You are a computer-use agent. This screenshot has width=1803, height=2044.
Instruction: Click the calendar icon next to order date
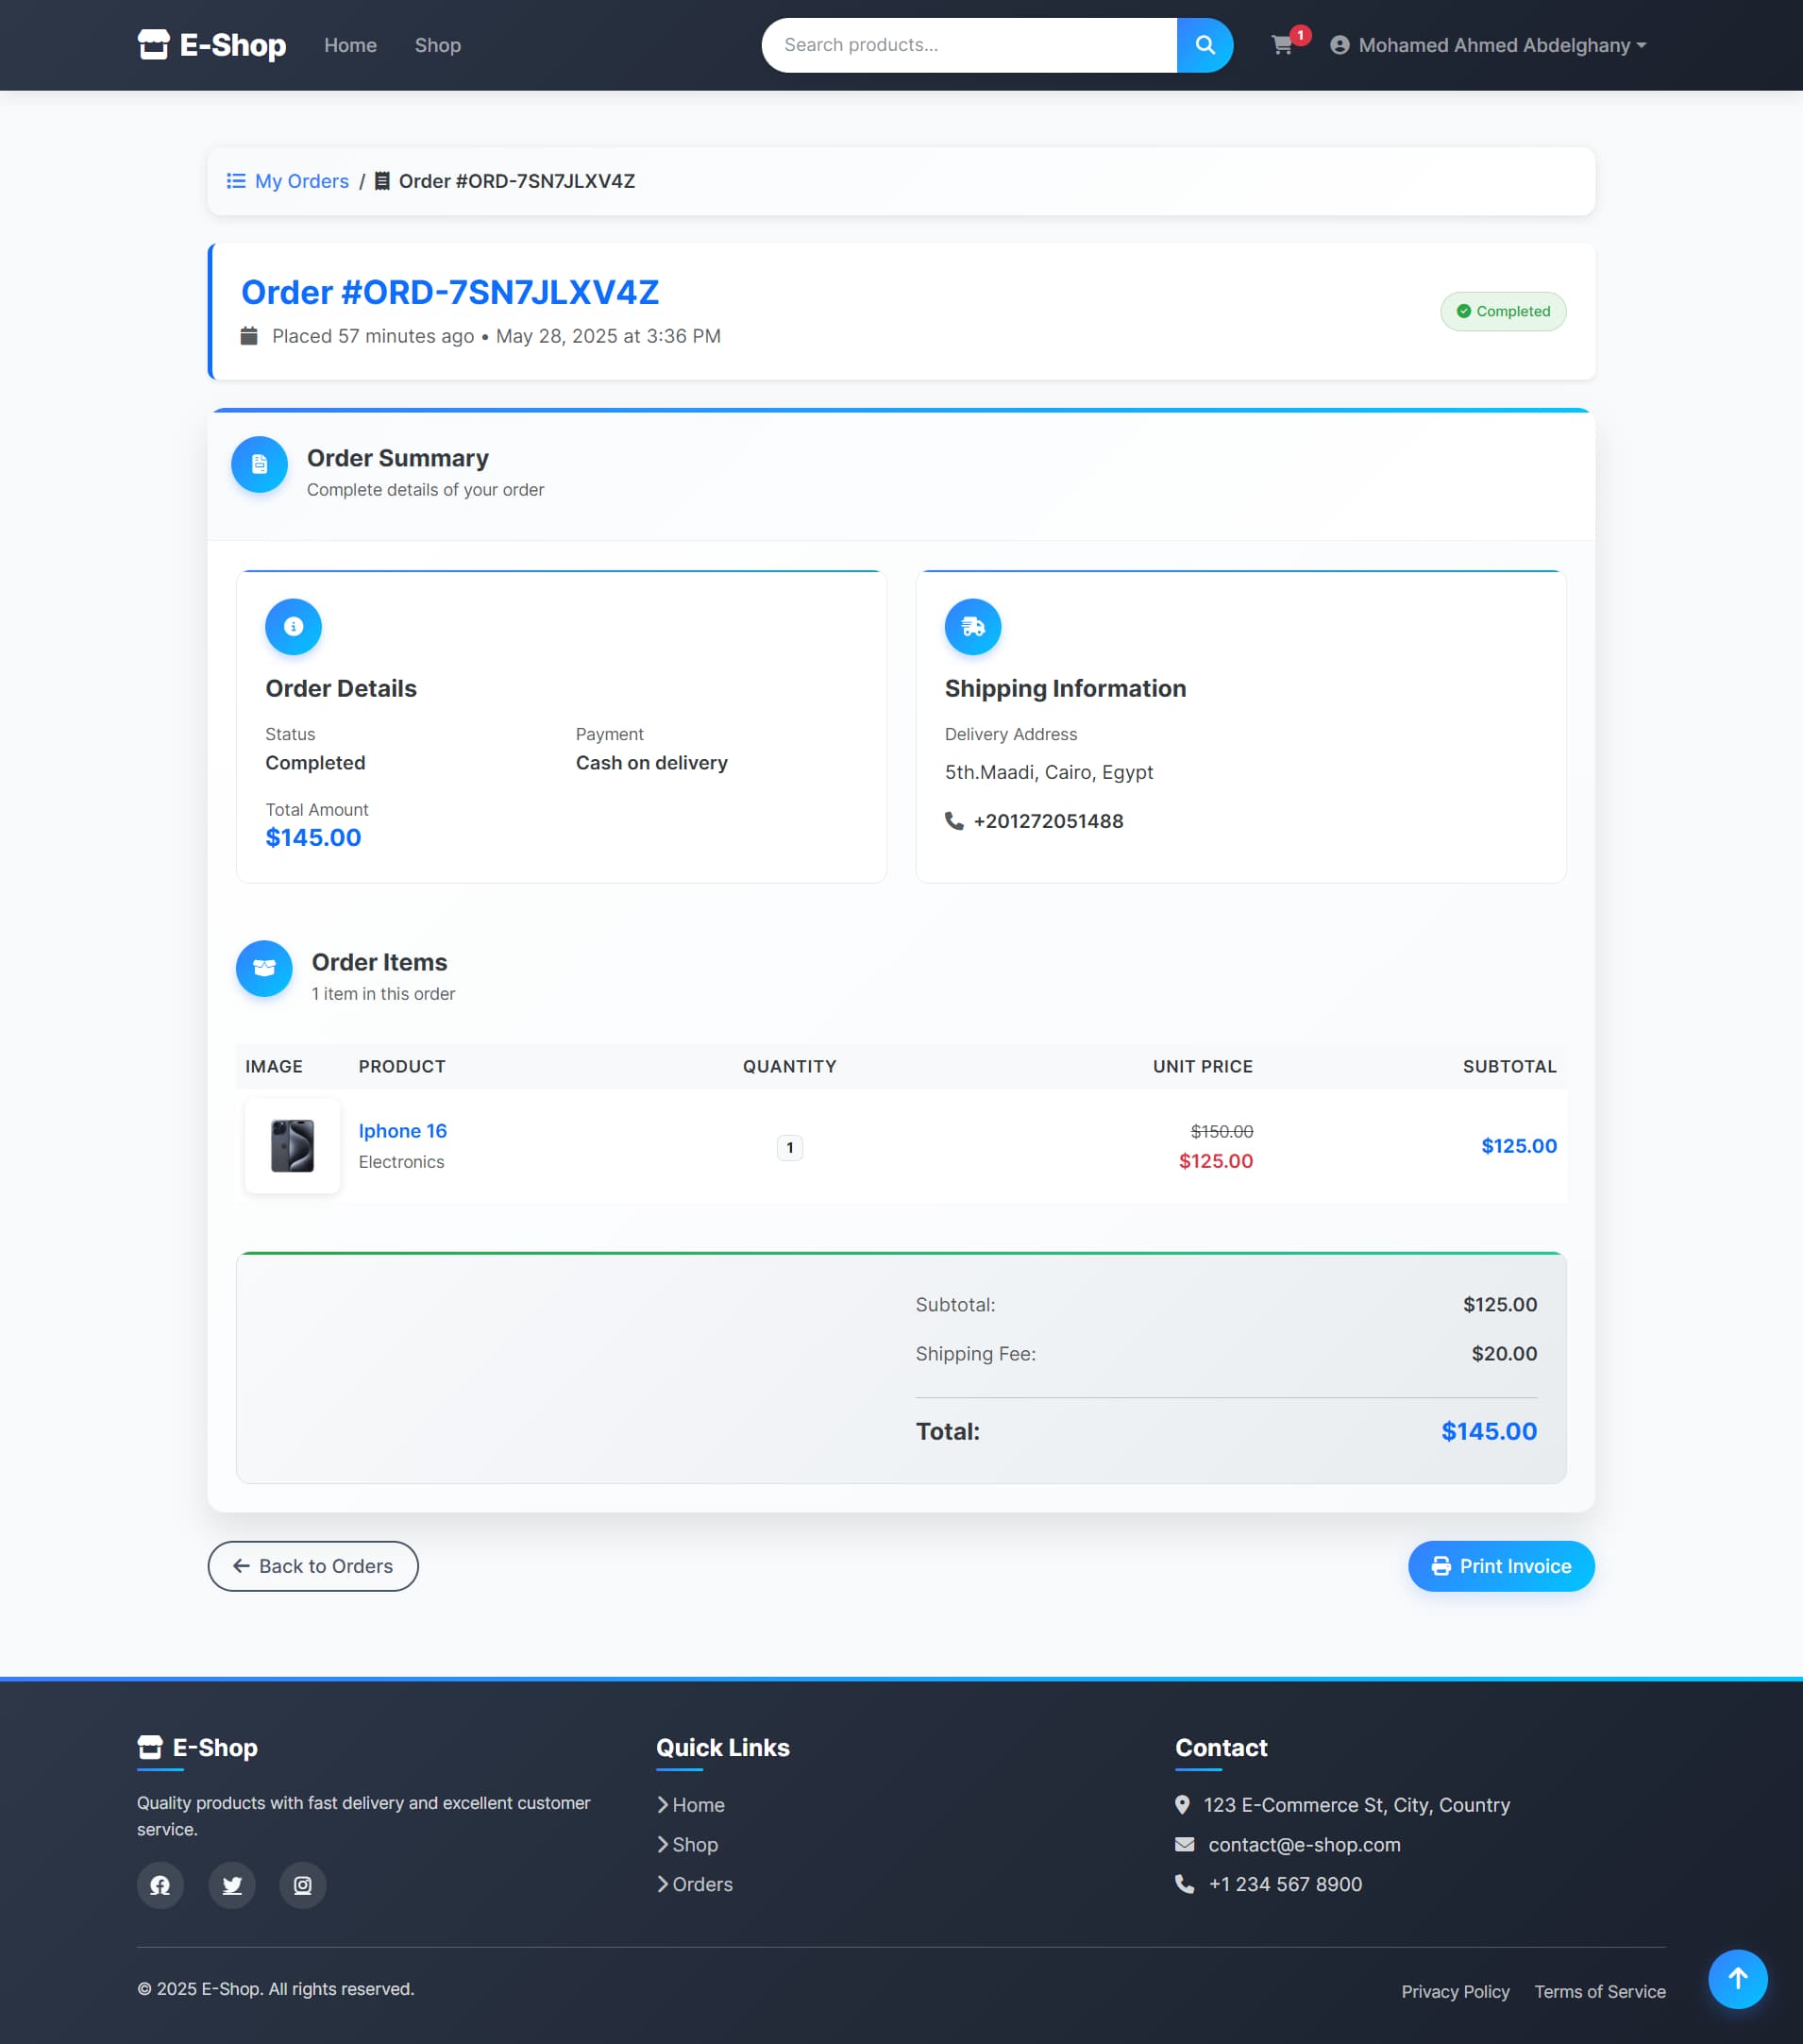tap(249, 336)
